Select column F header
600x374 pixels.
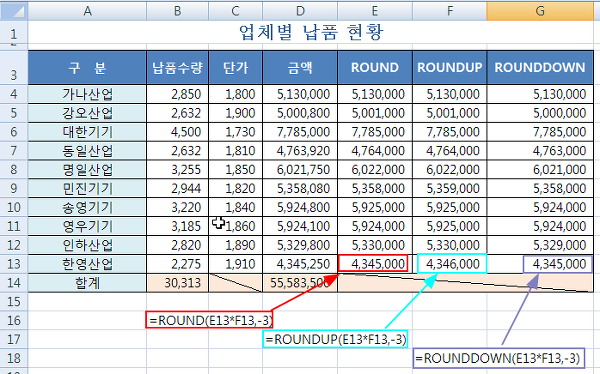[x=450, y=11]
